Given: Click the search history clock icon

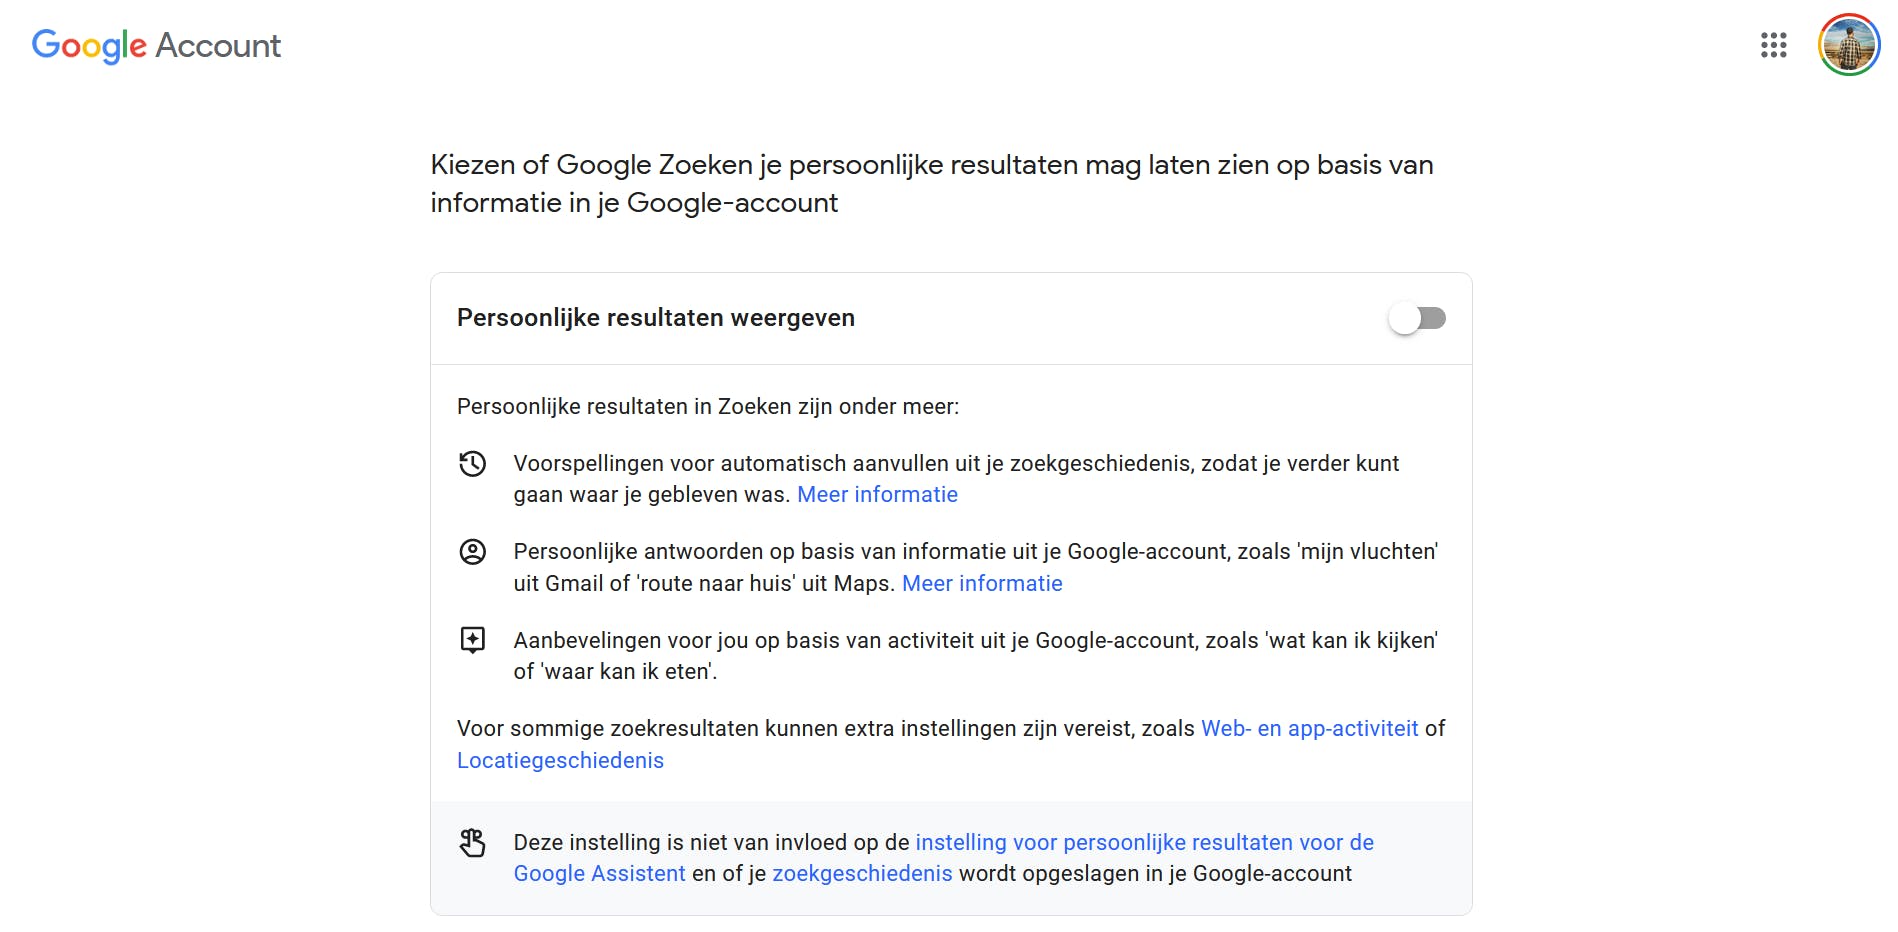Looking at the screenshot, I should pyautogui.click(x=472, y=464).
